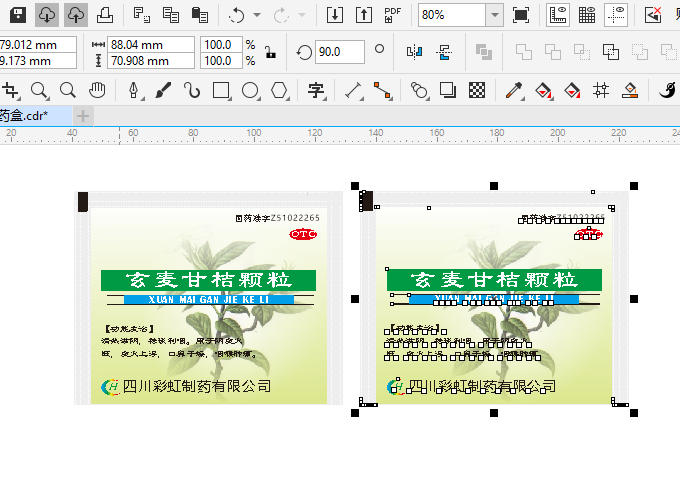The width and height of the screenshot is (680, 493).
Task: Click the right-middle selection handle
Action: pos(634,299)
